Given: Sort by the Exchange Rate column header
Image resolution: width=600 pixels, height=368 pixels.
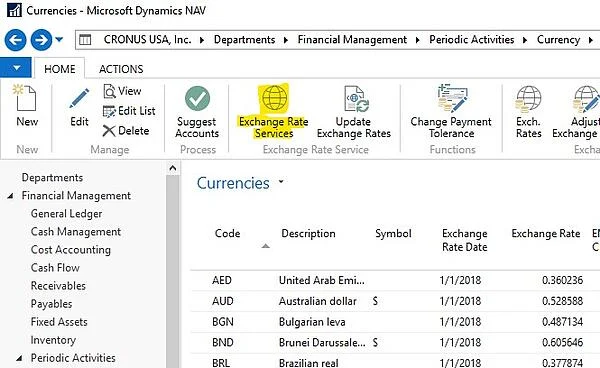Looking at the screenshot, I should click(546, 233).
